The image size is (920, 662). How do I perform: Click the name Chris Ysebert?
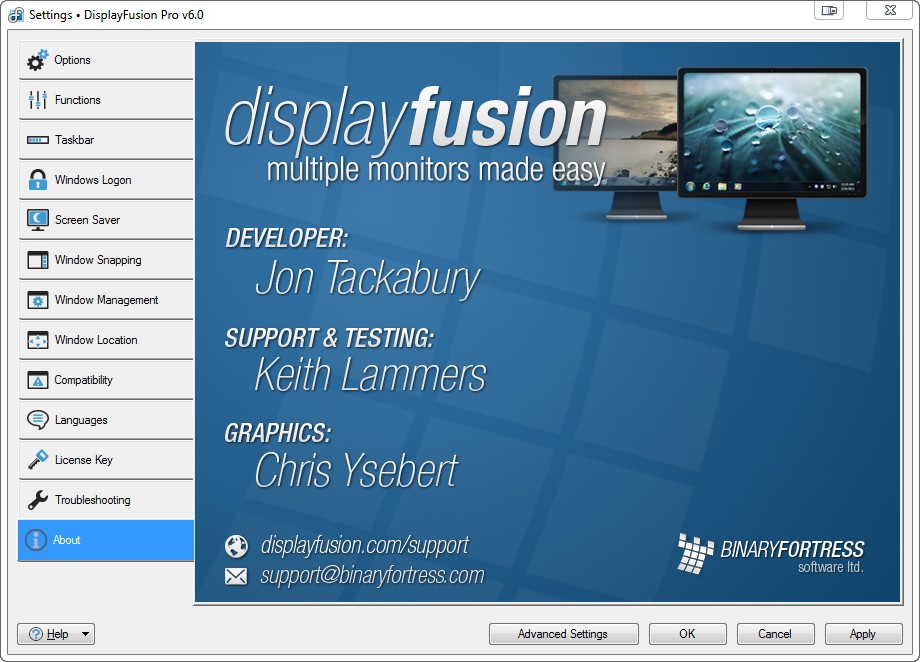(356, 470)
